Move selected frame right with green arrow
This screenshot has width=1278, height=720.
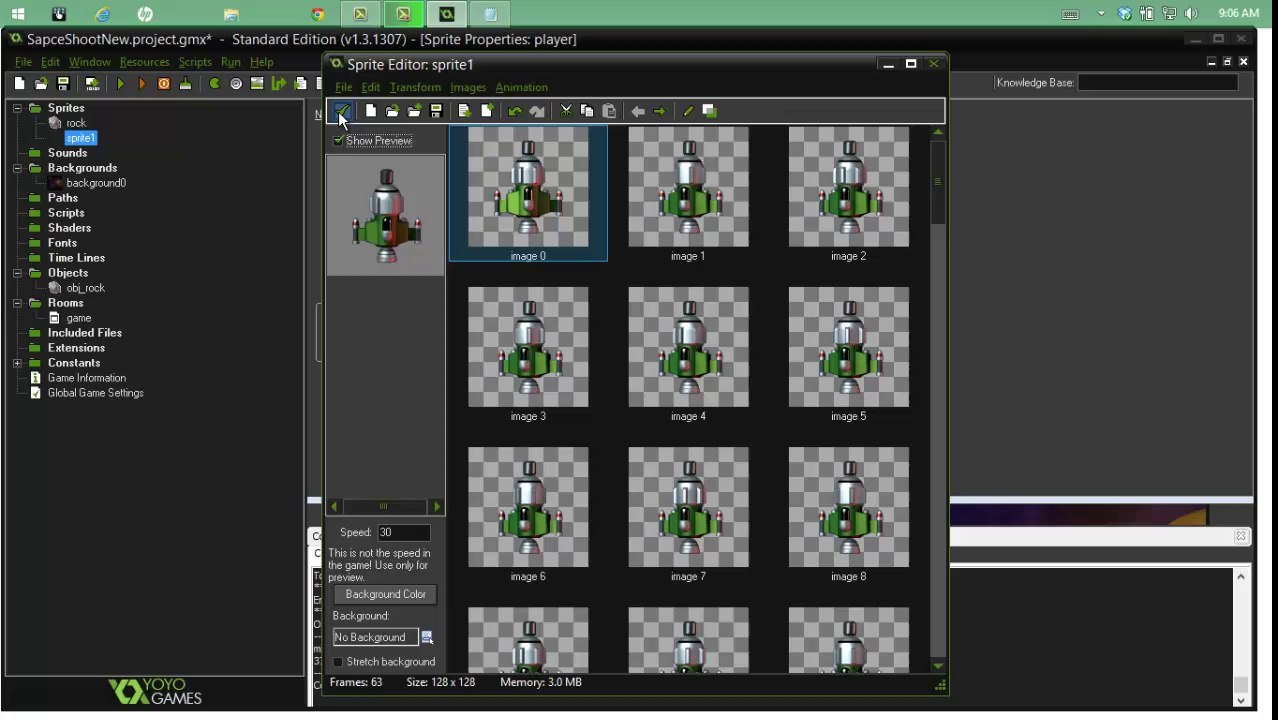(660, 111)
